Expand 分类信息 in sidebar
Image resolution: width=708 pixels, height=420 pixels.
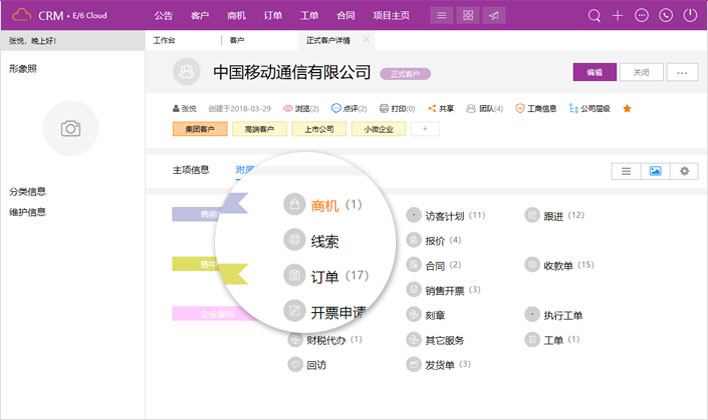click(28, 191)
